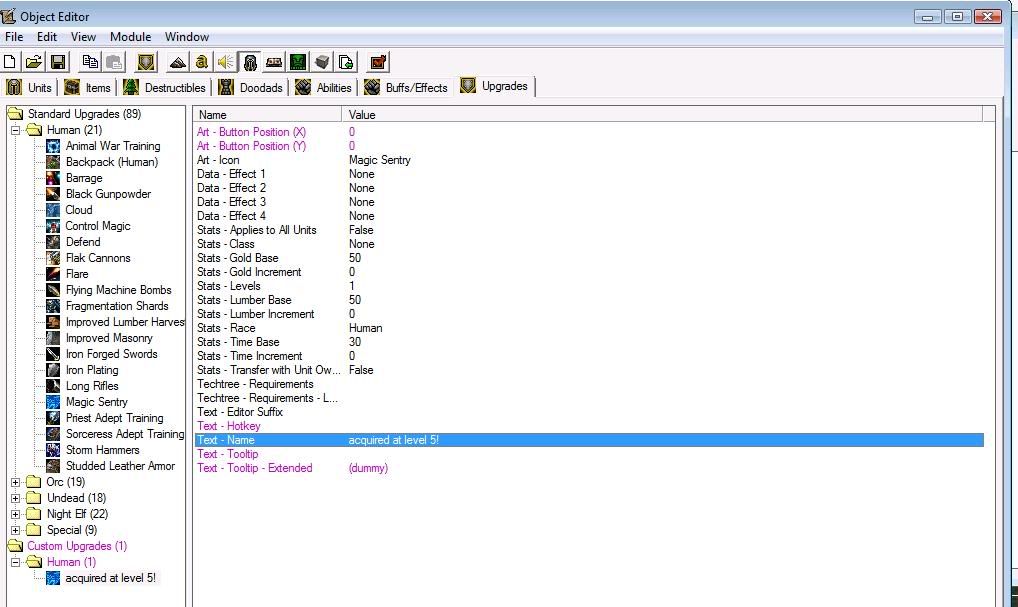This screenshot has height=607, width=1018.
Task: Switch to the Abilities tab
Action: (323, 87)
